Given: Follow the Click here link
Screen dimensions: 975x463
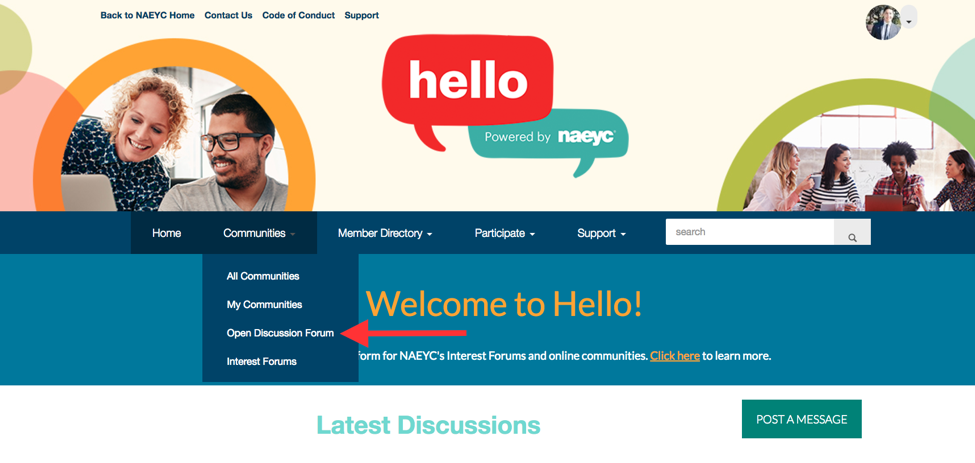Looking at the screenshot, I should (675, 356).
